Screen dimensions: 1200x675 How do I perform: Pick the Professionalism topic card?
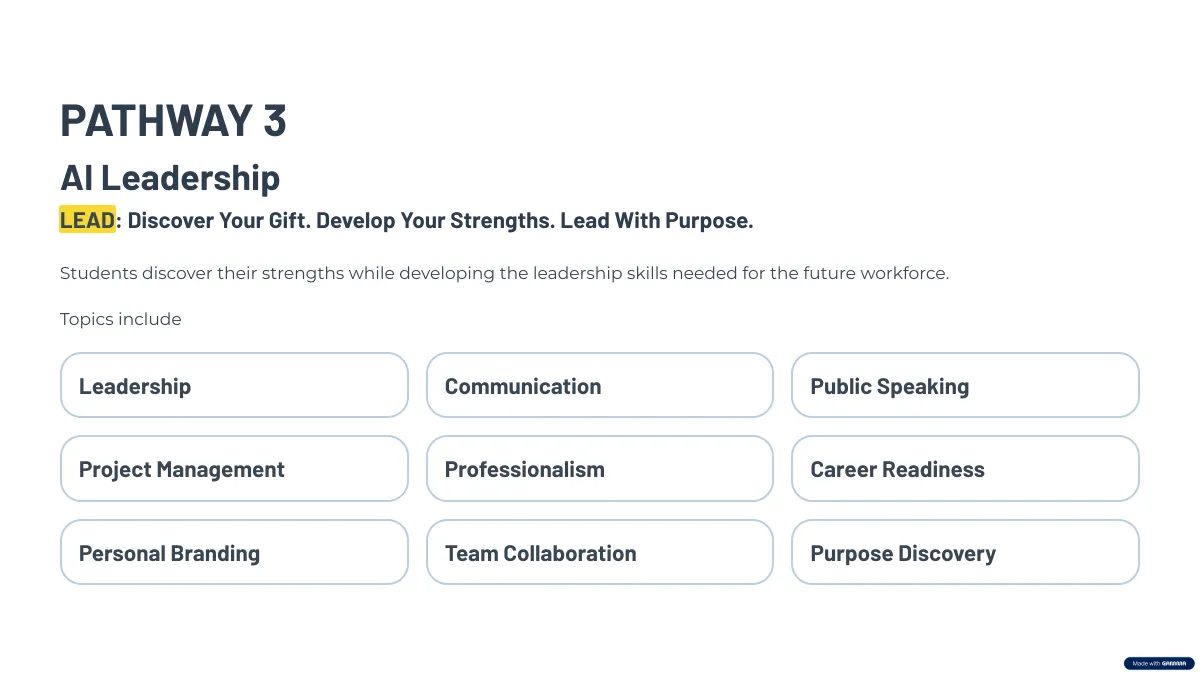(x=600, y=468)
